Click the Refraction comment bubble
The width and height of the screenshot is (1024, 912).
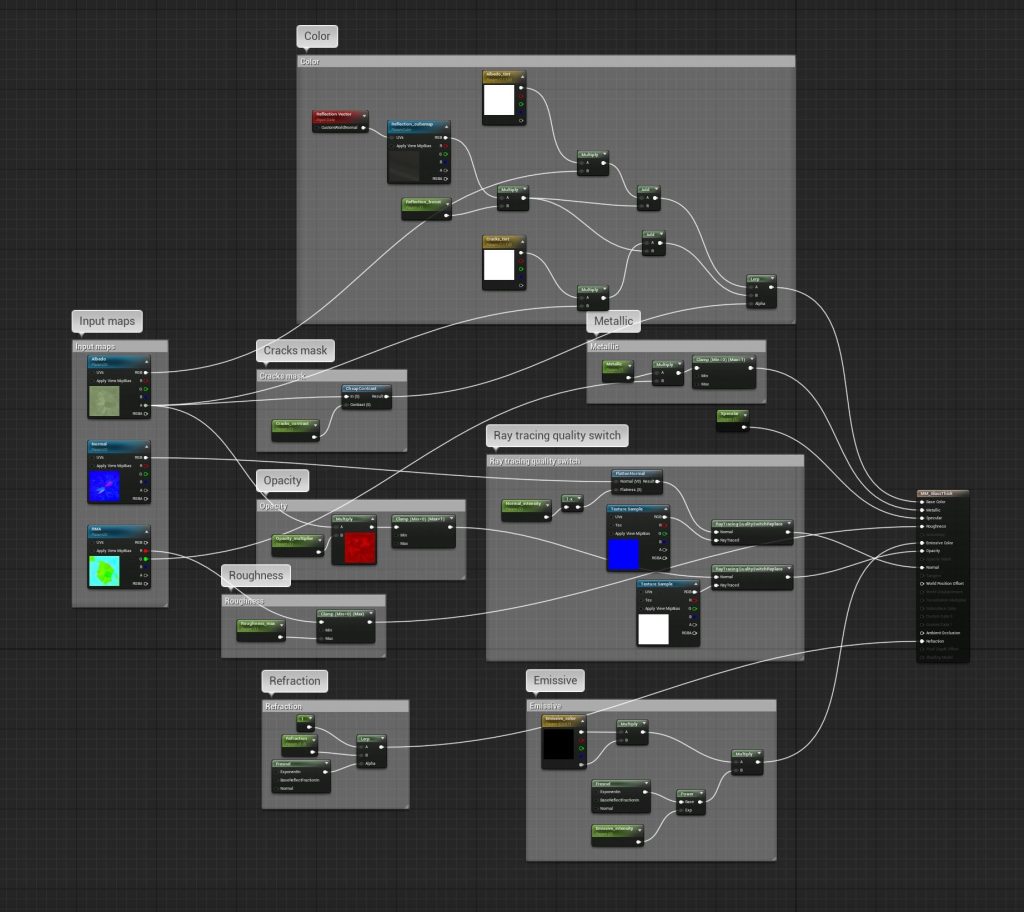[295, 681]
